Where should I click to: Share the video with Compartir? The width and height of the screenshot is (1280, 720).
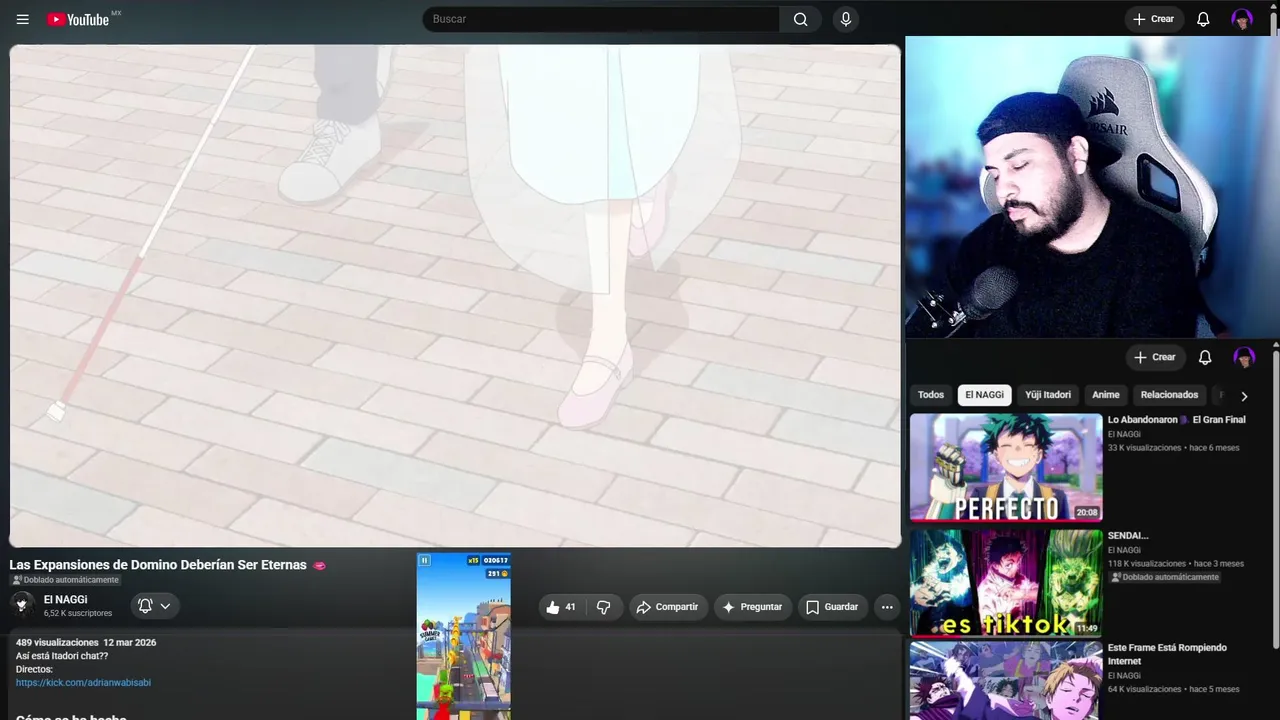(668, 607)
